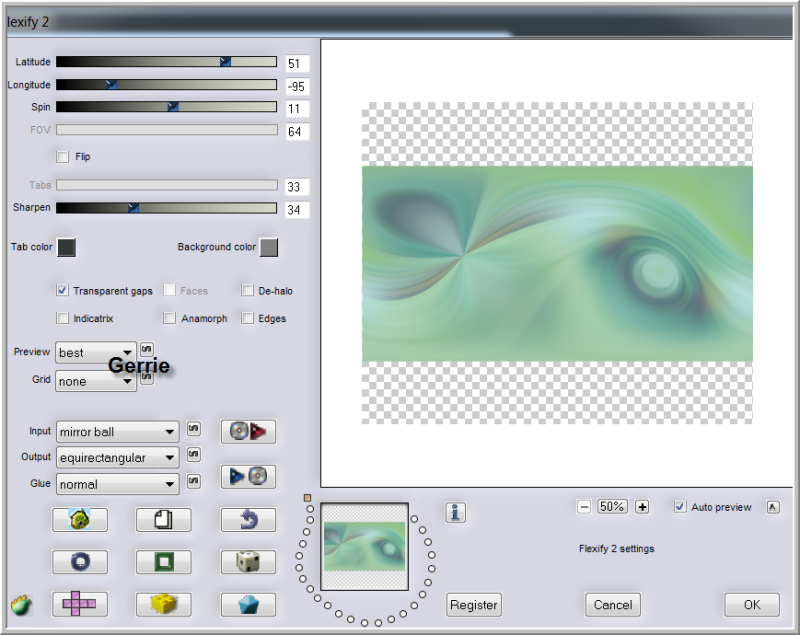
Task: Open the Glue mode dropdown
Action: click(117, 484)
